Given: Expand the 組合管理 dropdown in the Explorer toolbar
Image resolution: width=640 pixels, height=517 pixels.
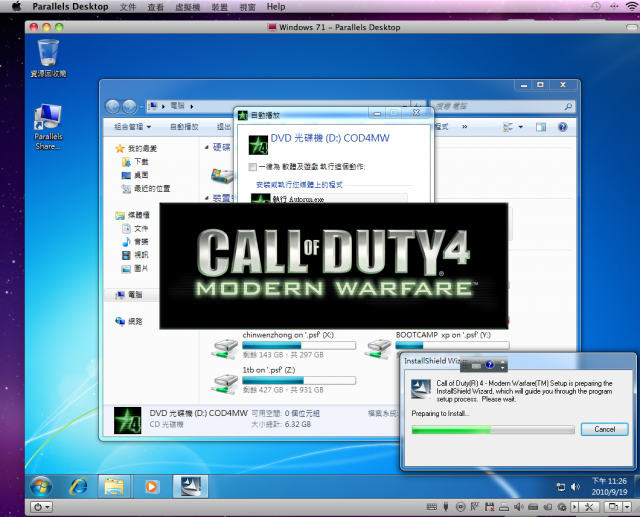Looking at the screenshot, I should pyautogui.click(x=133, y=127).
